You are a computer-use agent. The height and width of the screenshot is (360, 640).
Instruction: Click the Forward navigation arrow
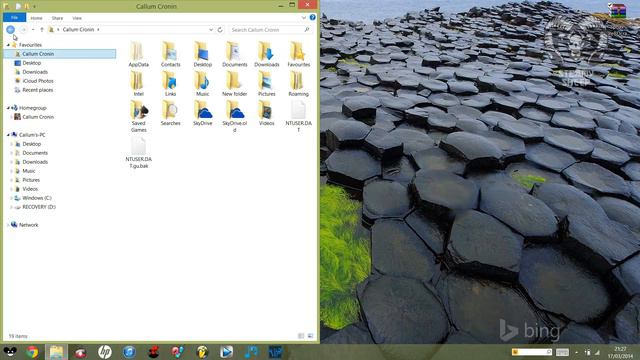(x=23, y=29)
